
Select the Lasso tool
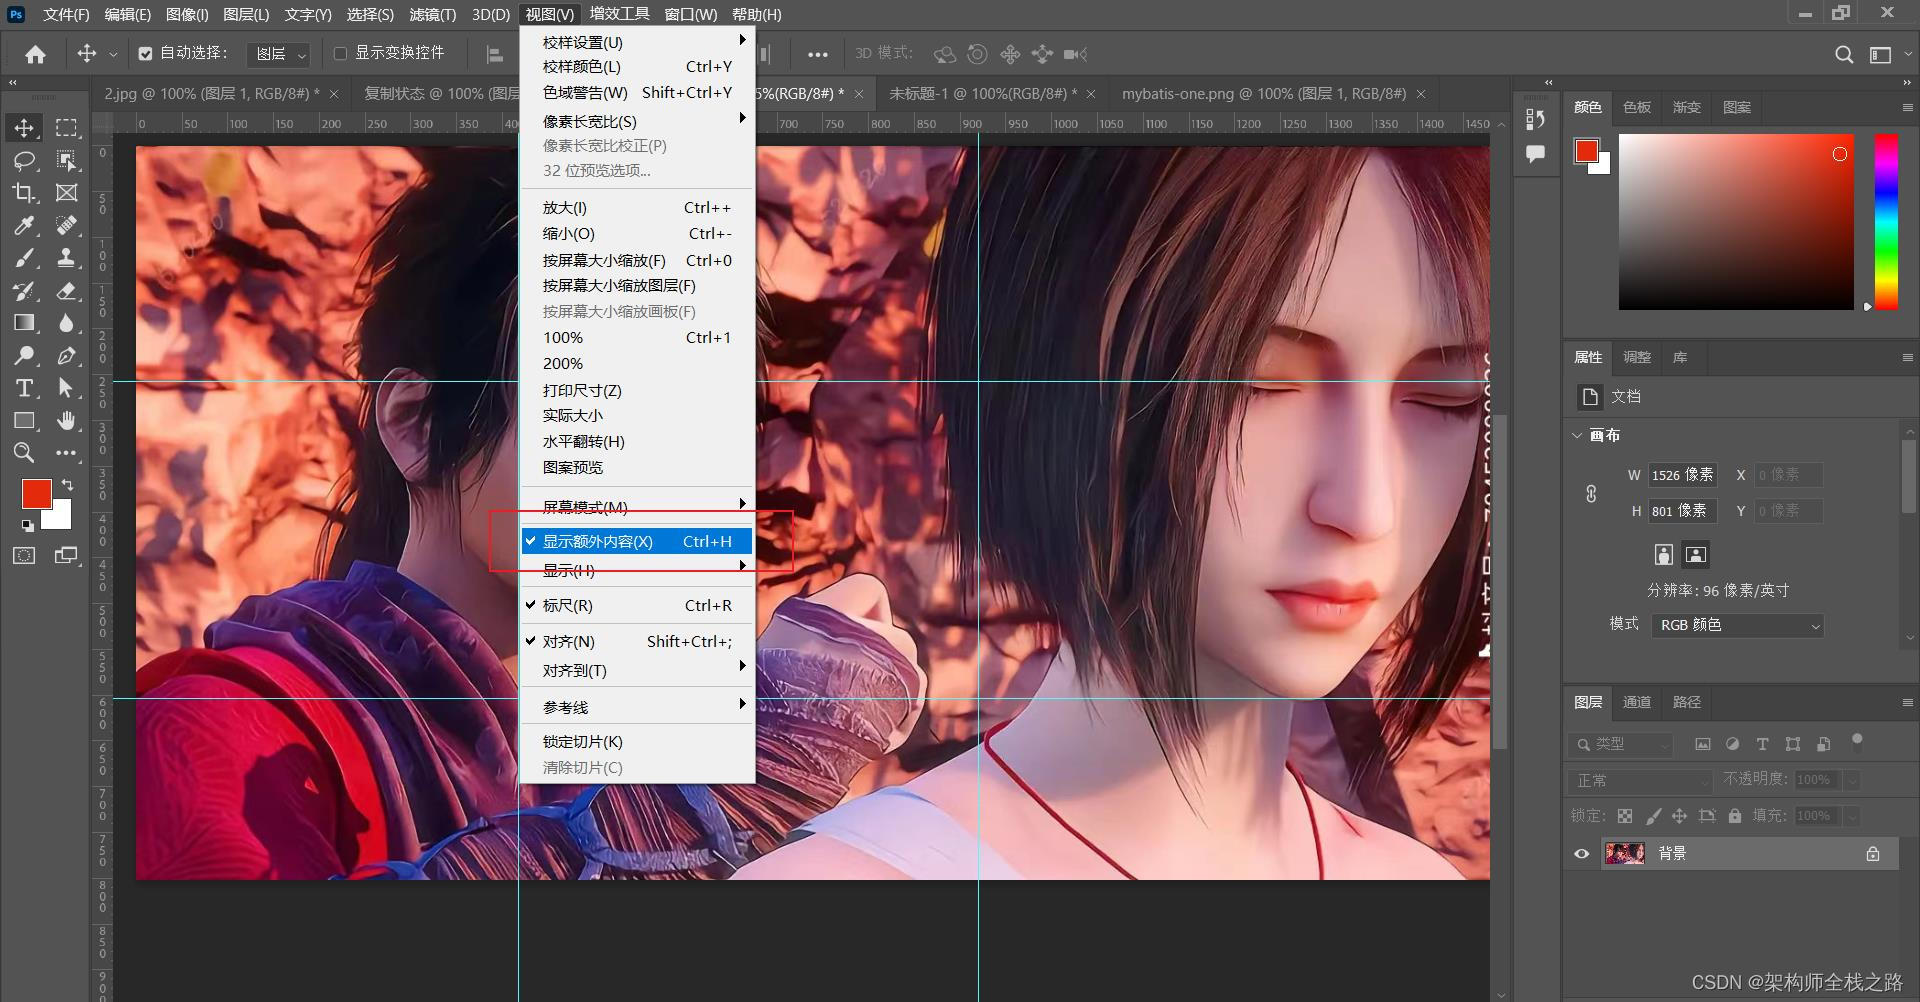(24, 160)
